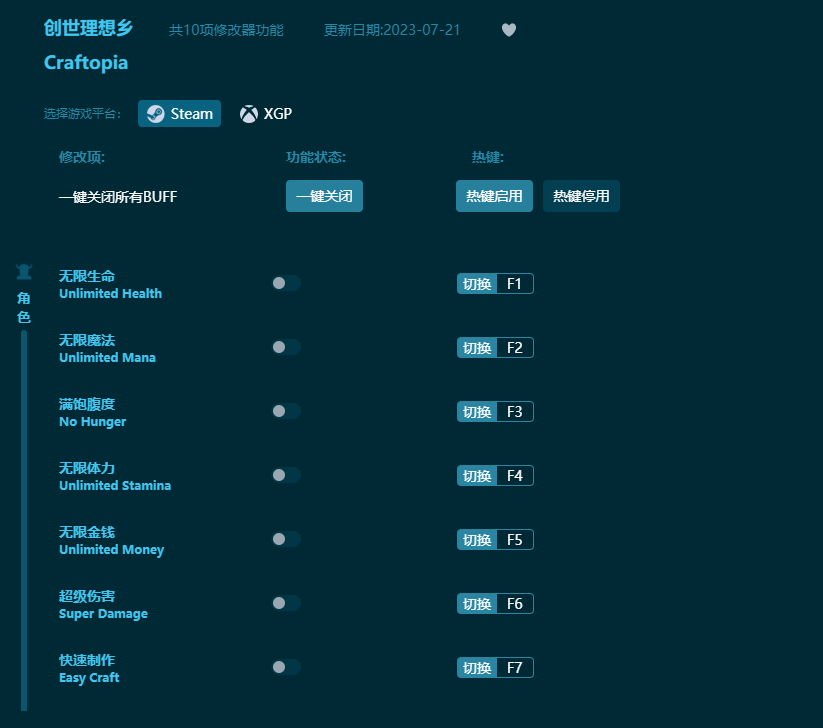
Task: Click the heart favorite icon
Action: tap(509, 30)
